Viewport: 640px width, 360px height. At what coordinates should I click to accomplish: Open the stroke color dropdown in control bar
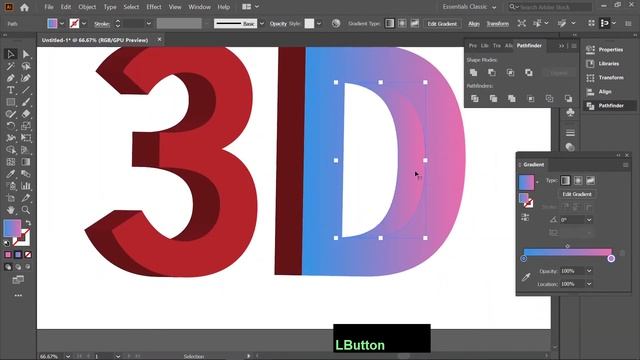[84, 24]
